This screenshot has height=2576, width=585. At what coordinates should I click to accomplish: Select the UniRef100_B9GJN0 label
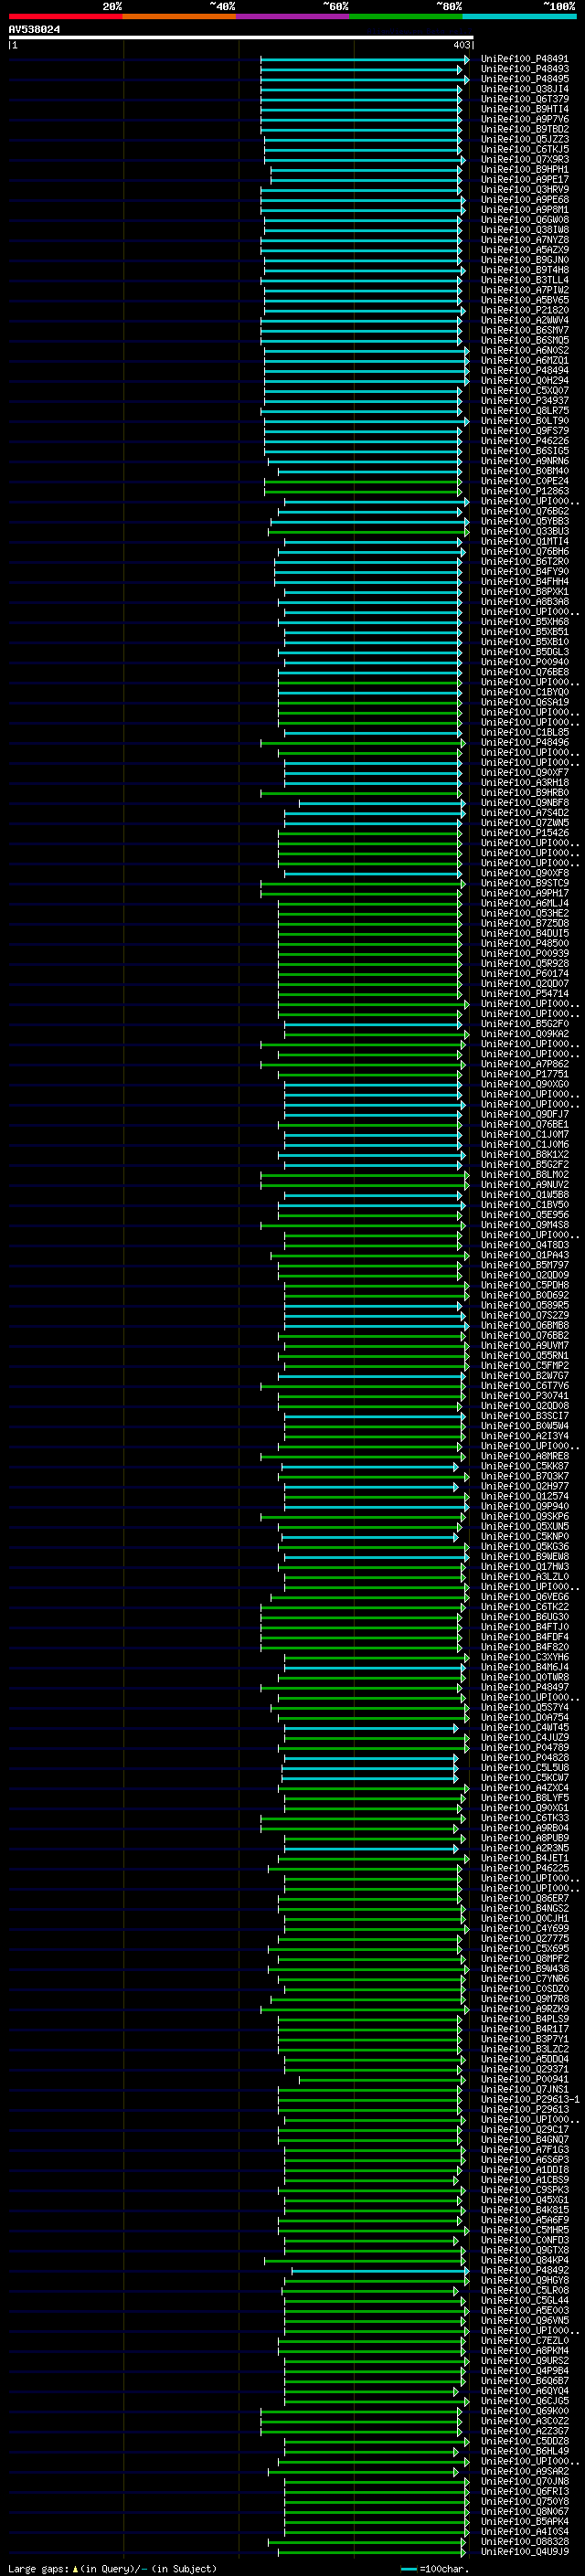click(x=524, y=260)
